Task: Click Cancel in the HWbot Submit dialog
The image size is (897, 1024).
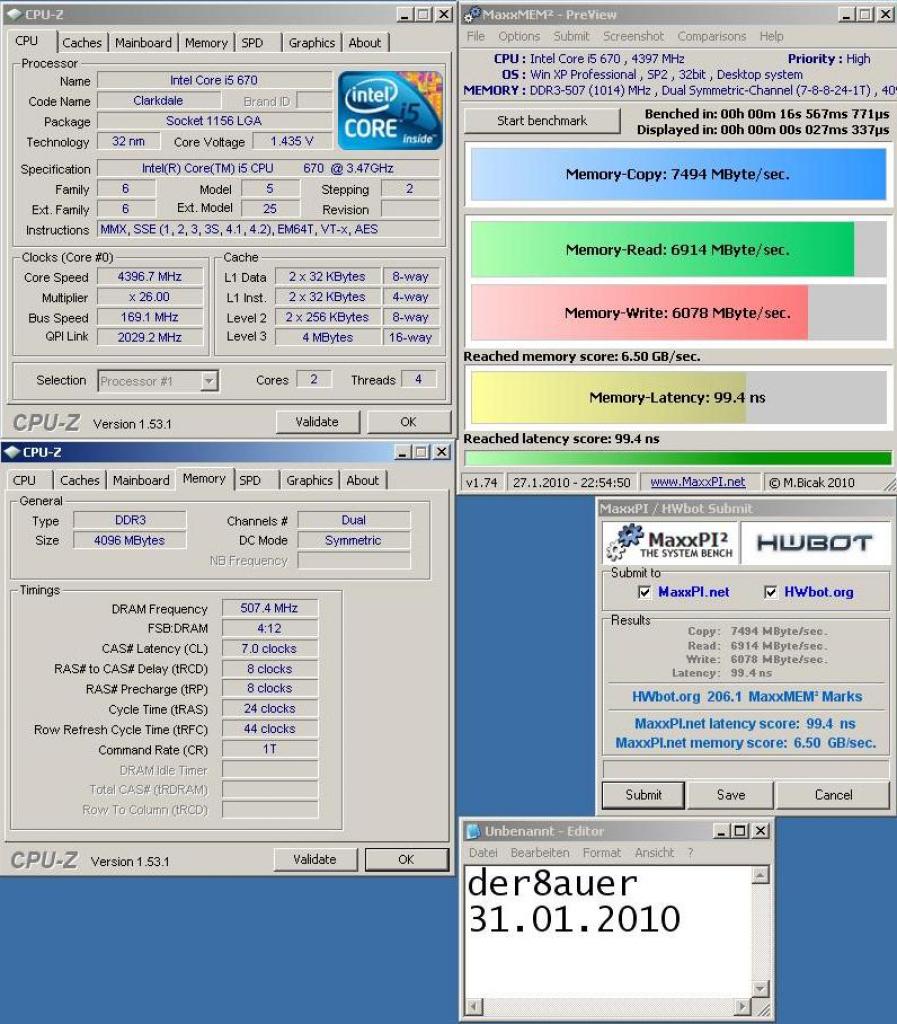Action: pyautogui.click(x=833, y=795)
